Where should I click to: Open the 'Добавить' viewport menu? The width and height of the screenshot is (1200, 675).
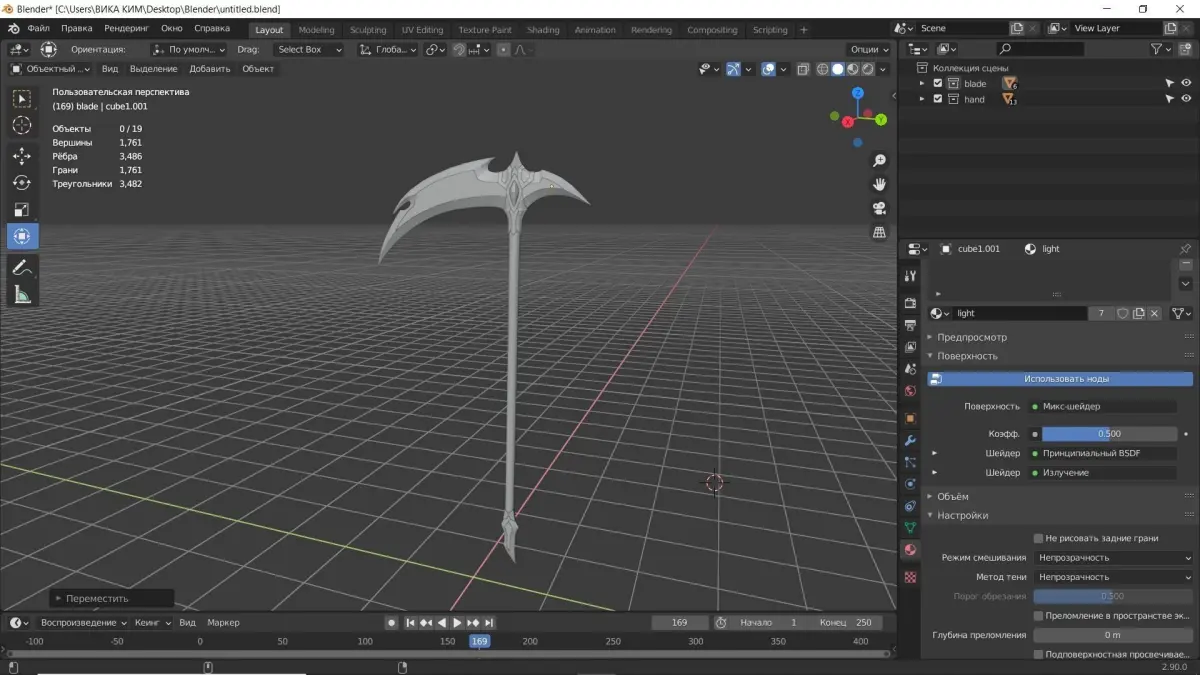tap(210, 69)
